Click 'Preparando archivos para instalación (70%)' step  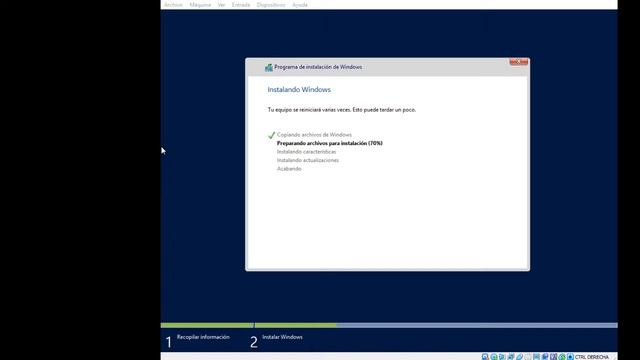pos(330,143)
